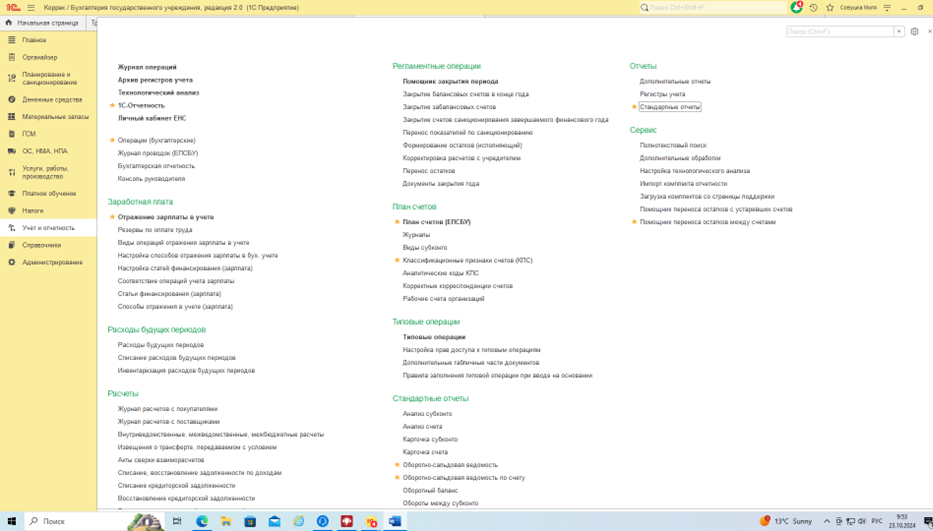Viewport: 933px width, 531px height.
Task: Open Акты сверки взаиморасчетов
Action: tap(161, 460)
